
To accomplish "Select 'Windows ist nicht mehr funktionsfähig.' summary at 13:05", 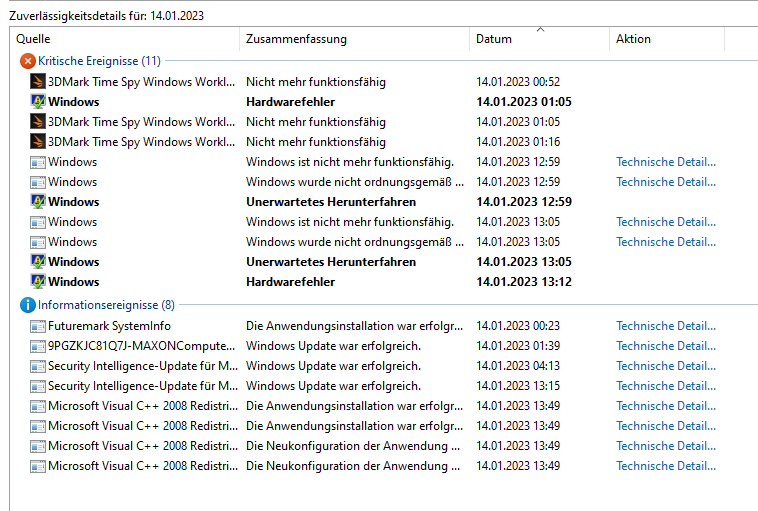I will tap(350, 222).
